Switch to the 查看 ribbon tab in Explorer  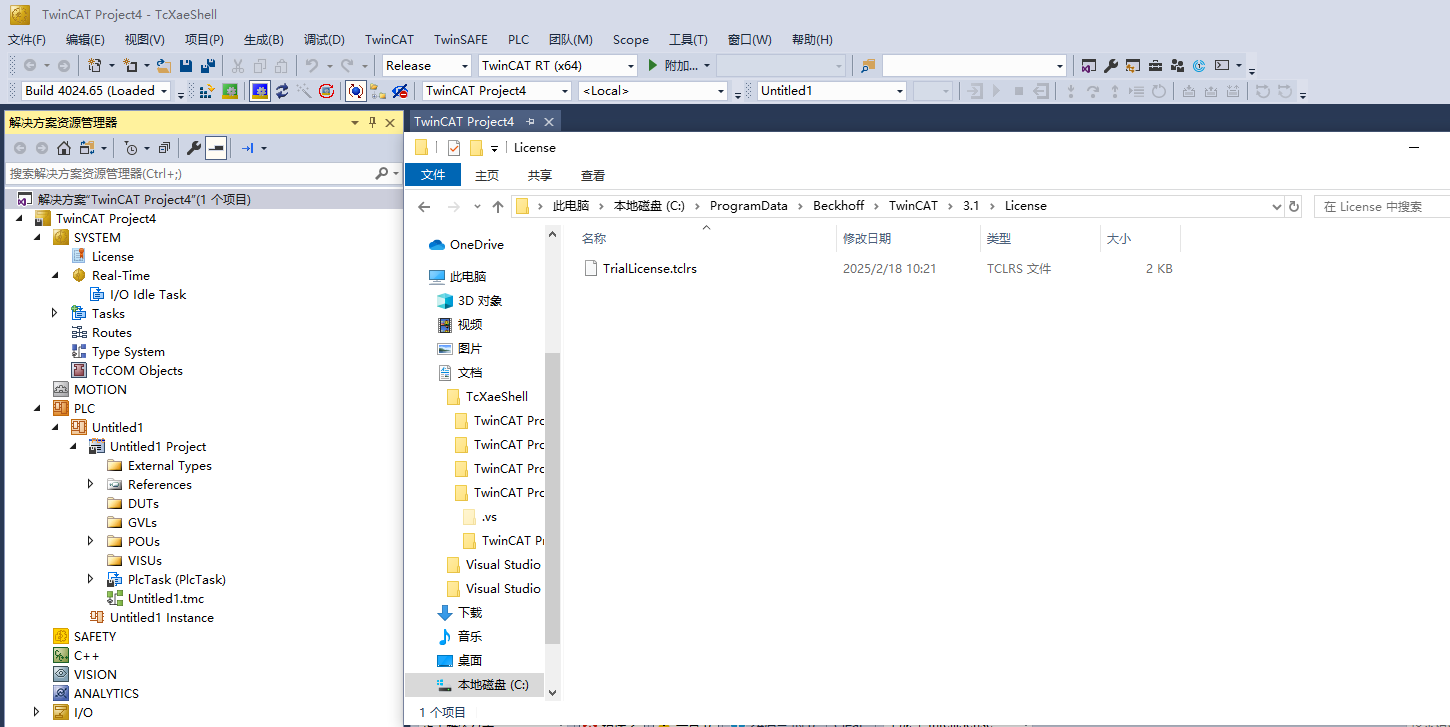[593, 175]
